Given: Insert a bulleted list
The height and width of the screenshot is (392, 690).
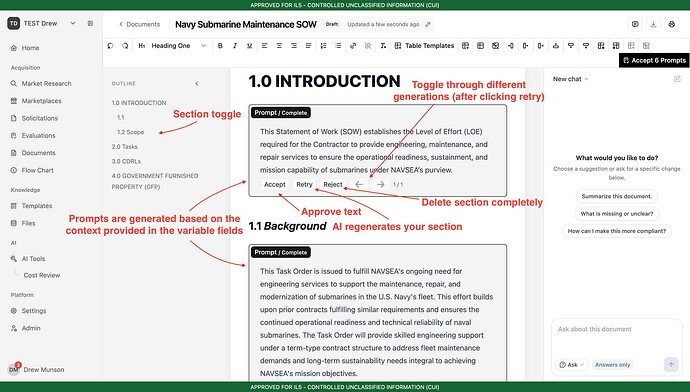Looking at the screenshot, I should [338, 46].
